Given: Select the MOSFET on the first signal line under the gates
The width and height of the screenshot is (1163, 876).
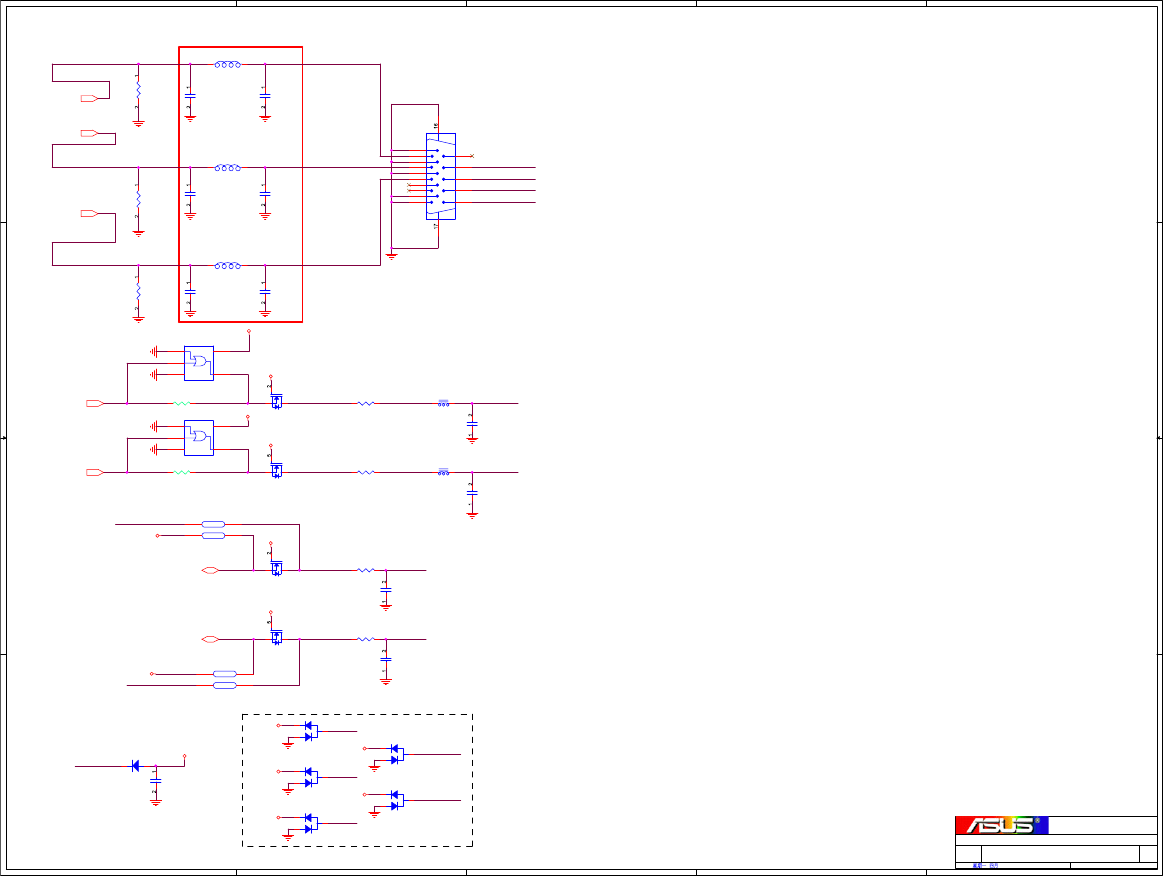Looking at the screenshot, I should coord(276,401).
